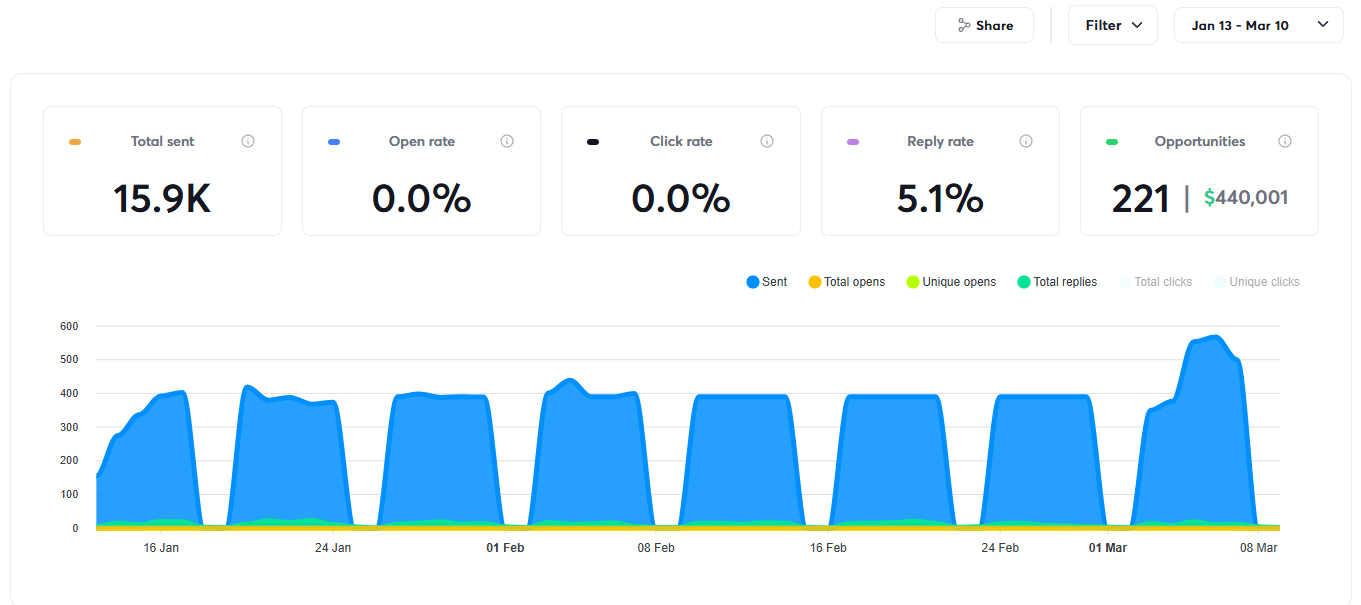Click the info icon beside Total sent
The image size is (1361, 605).
coord(248,141)
